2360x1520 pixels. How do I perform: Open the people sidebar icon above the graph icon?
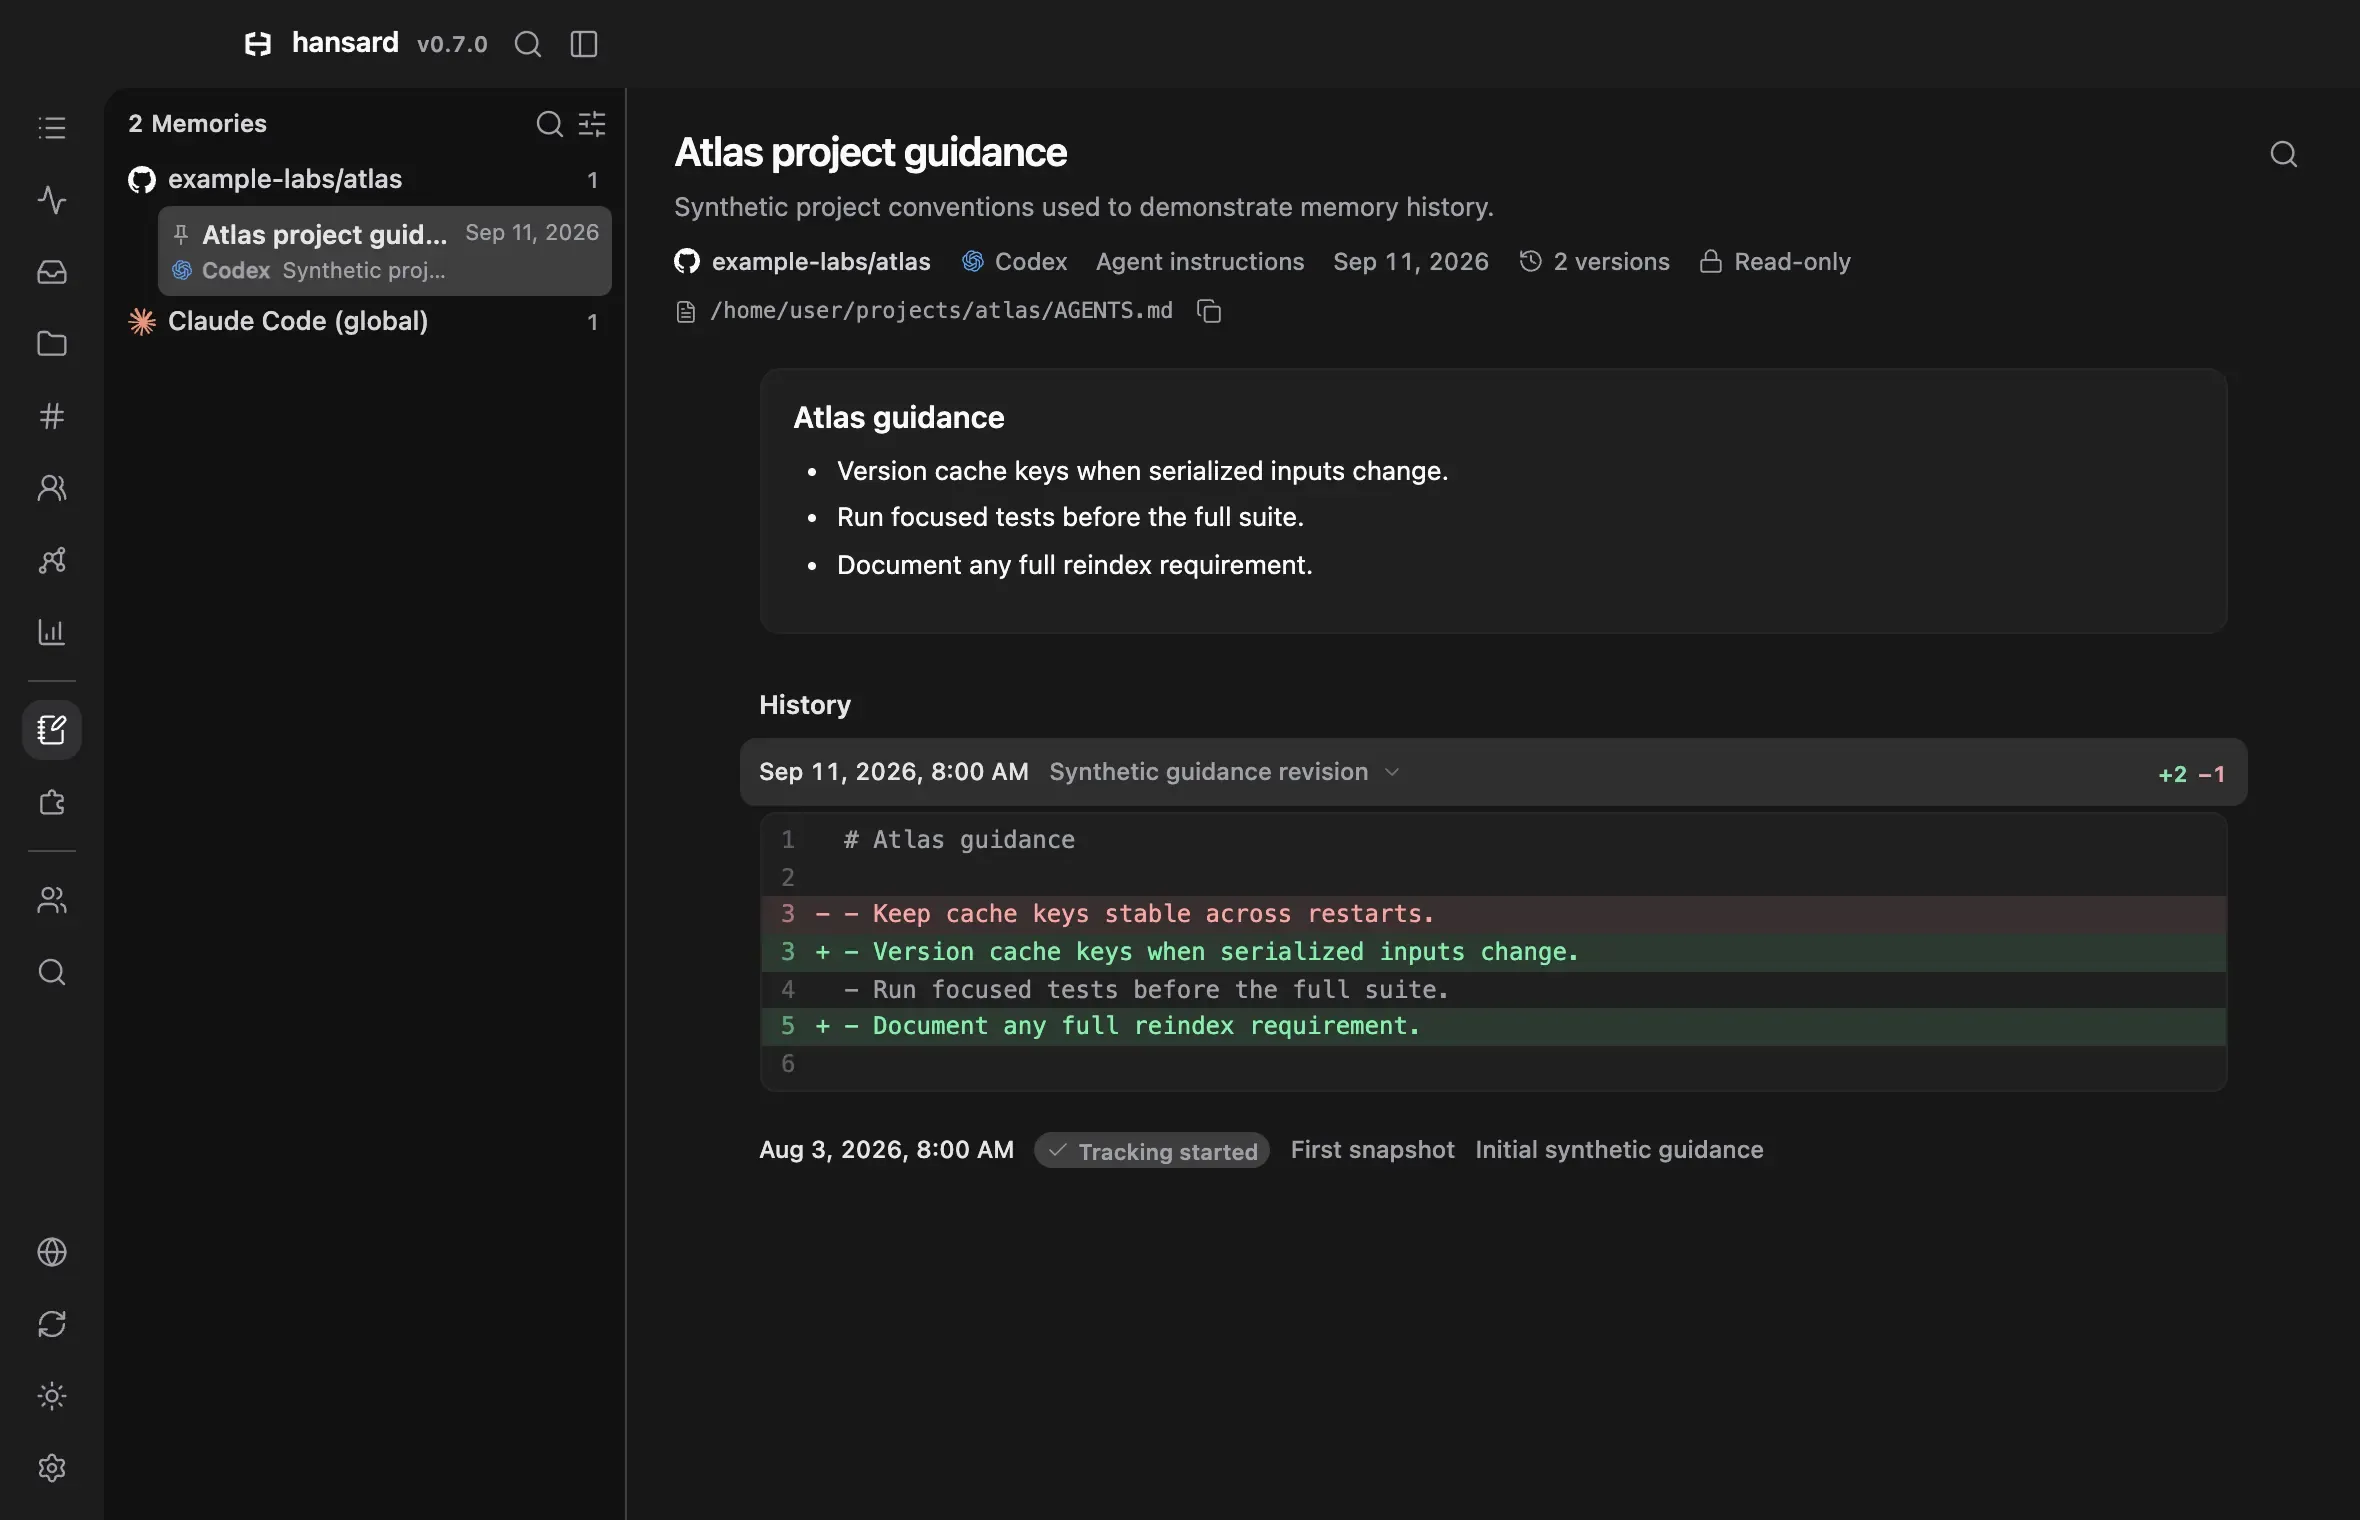click(52, 488)
